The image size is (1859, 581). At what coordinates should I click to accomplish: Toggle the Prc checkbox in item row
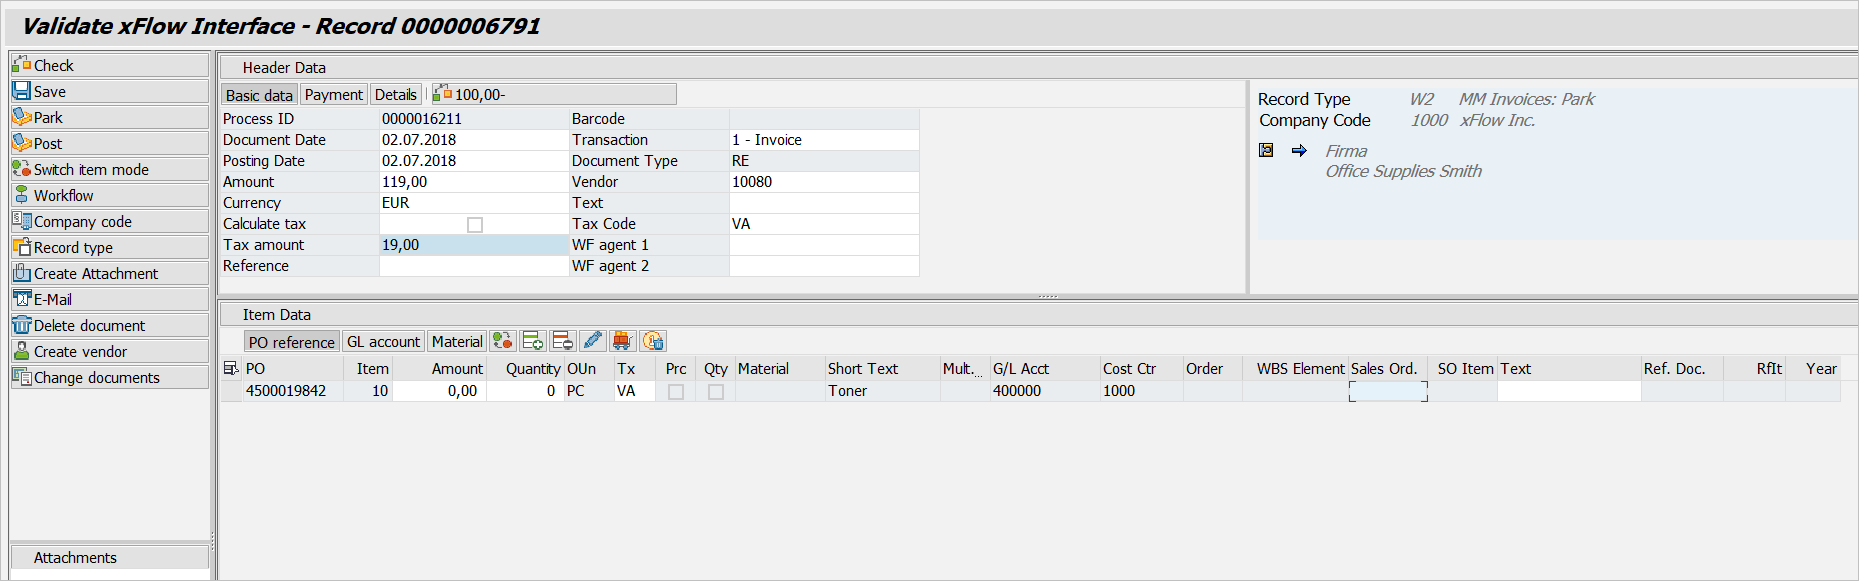676,391
